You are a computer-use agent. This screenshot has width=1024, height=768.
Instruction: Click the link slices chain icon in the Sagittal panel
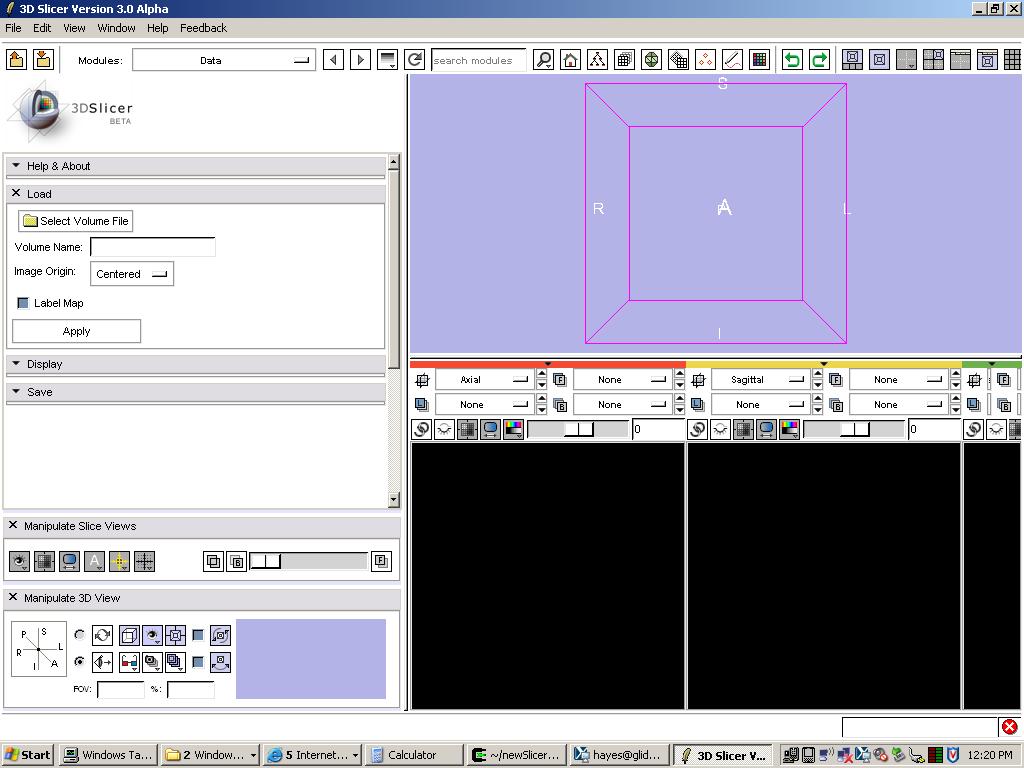tap(697, 429)
